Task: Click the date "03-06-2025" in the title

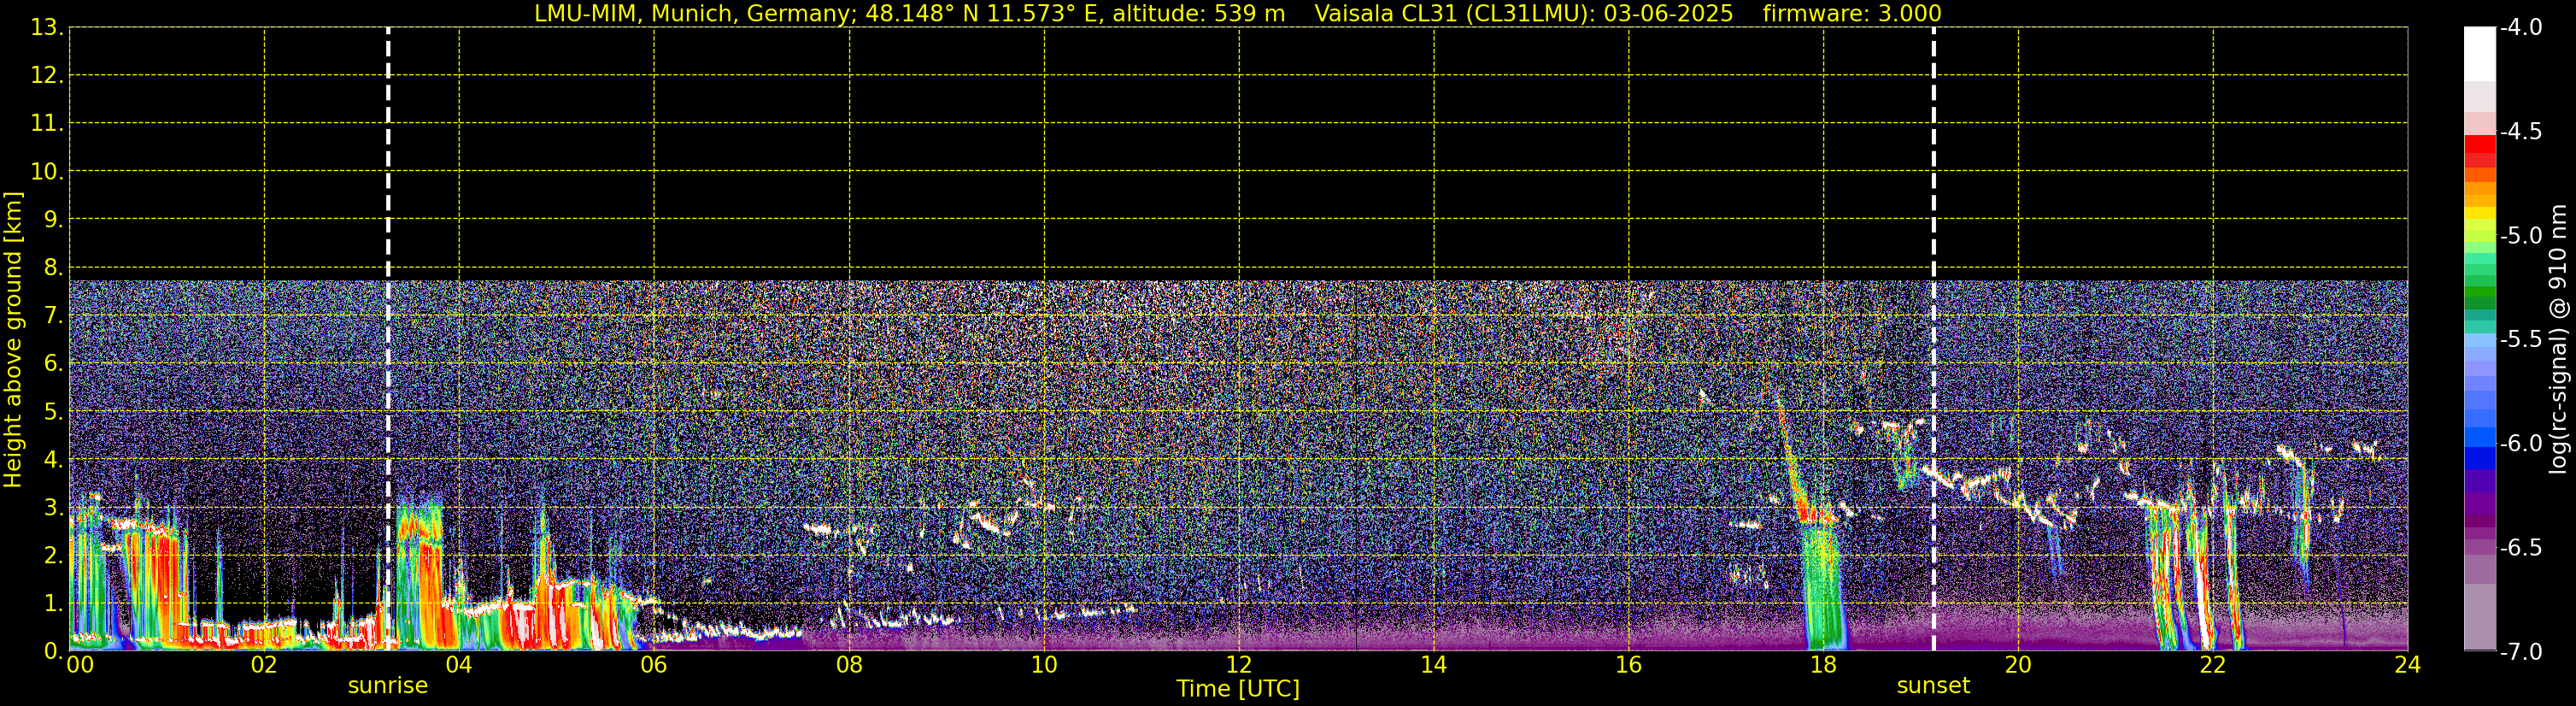Action: coord(1668,14)
